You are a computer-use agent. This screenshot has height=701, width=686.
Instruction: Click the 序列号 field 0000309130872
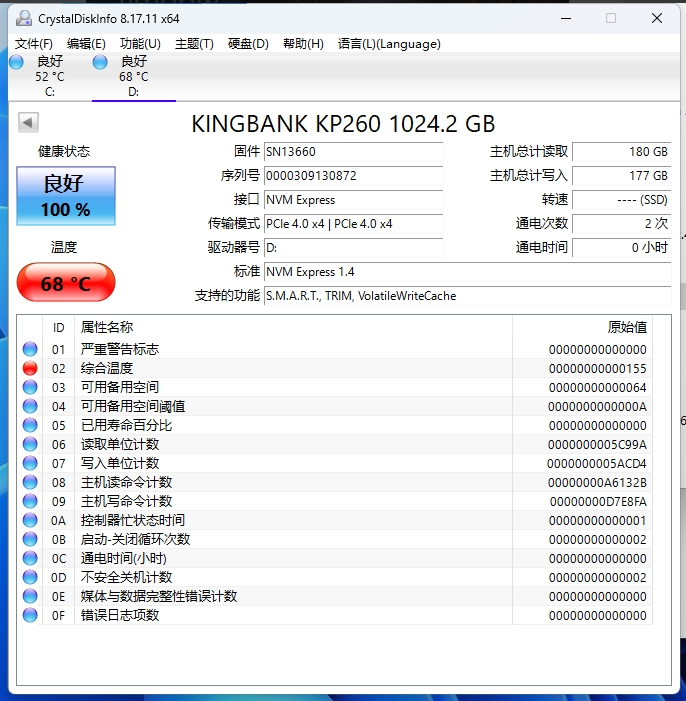pos(353,176)
